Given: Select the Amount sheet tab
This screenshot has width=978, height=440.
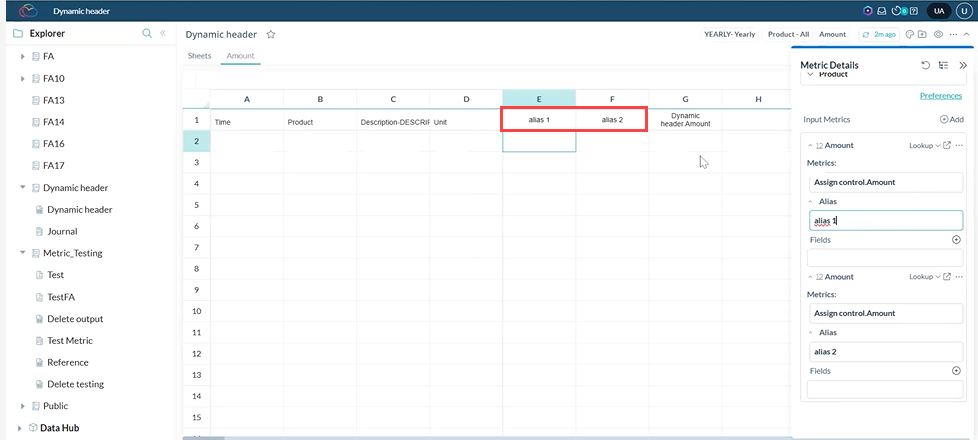Looking at the screenshot, I should point(240,56).
